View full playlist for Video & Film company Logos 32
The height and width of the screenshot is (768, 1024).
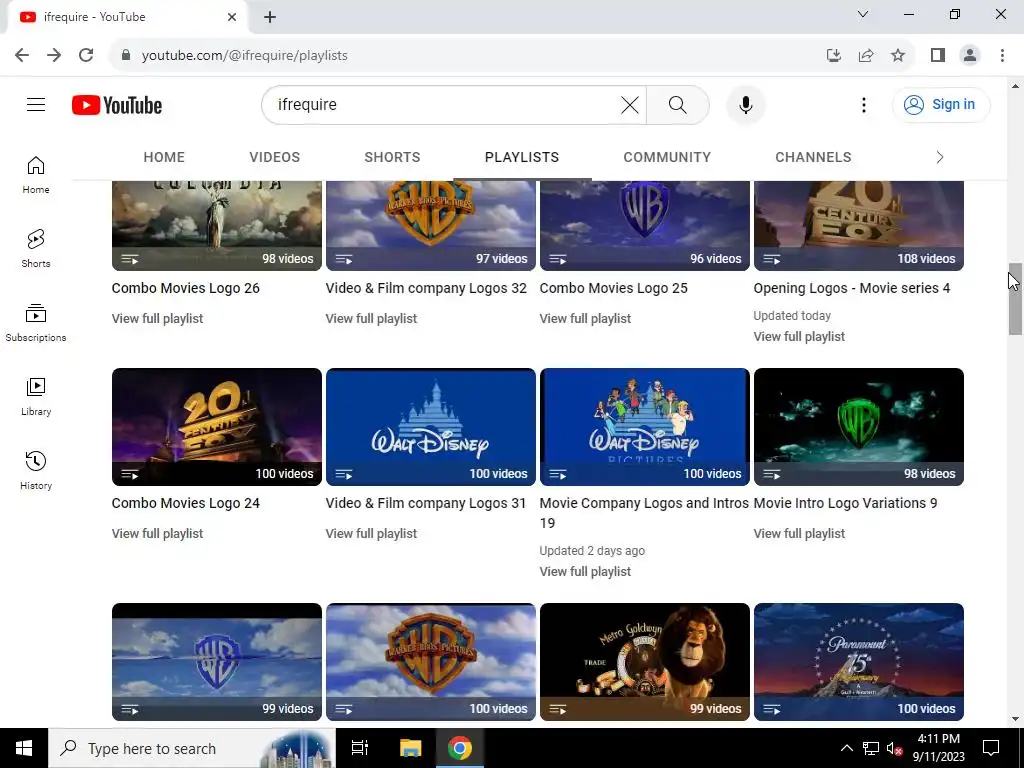[x=371, y=318]
